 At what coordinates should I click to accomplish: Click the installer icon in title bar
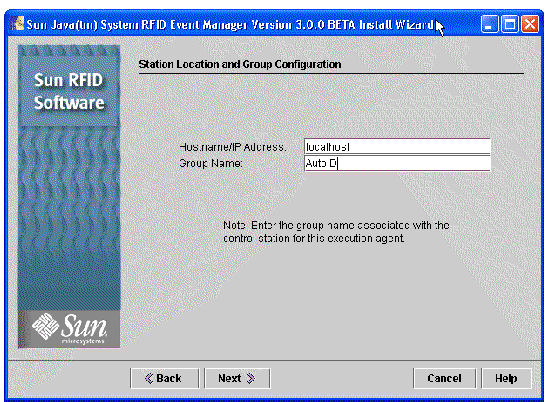pos(18,24)
